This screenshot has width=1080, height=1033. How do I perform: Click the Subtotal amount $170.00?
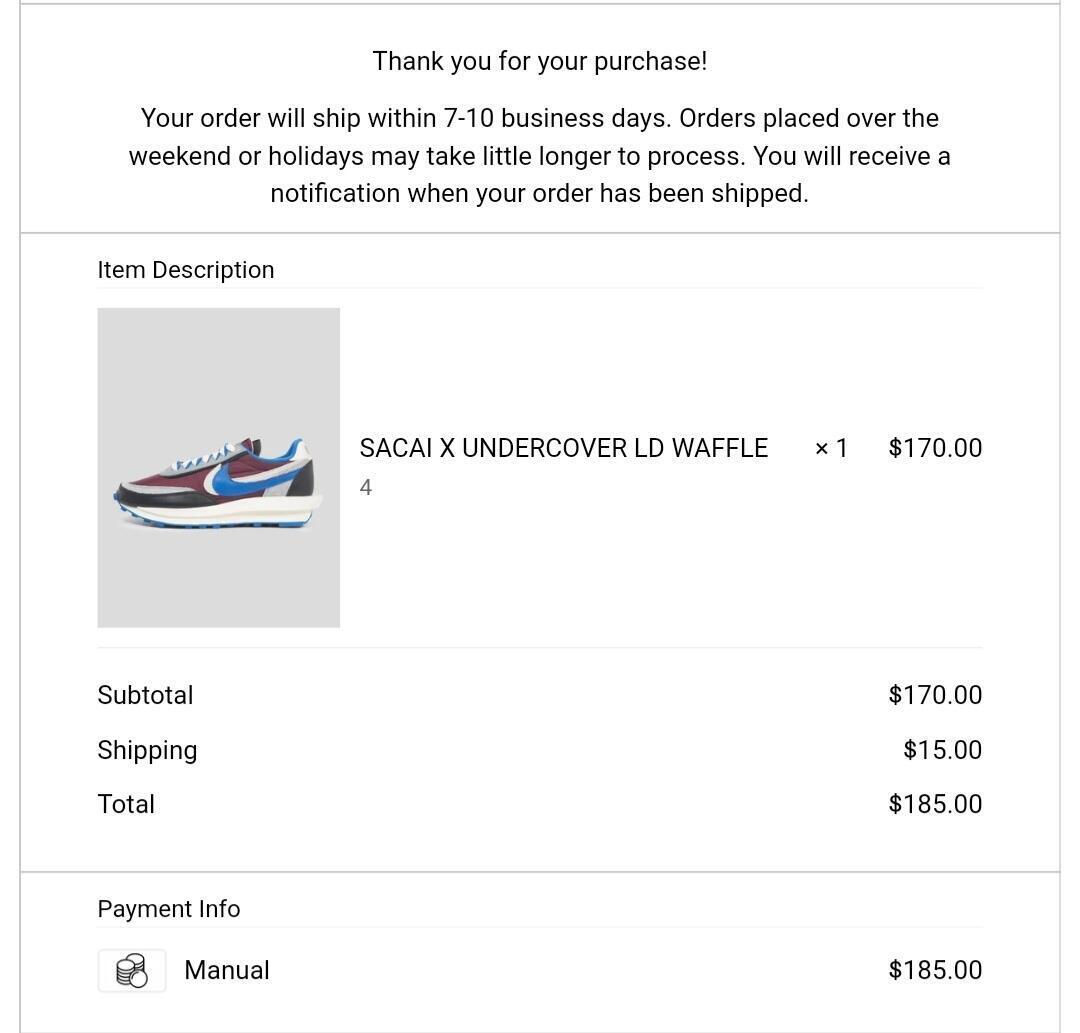pyautogui.click(x=934, y=695)
